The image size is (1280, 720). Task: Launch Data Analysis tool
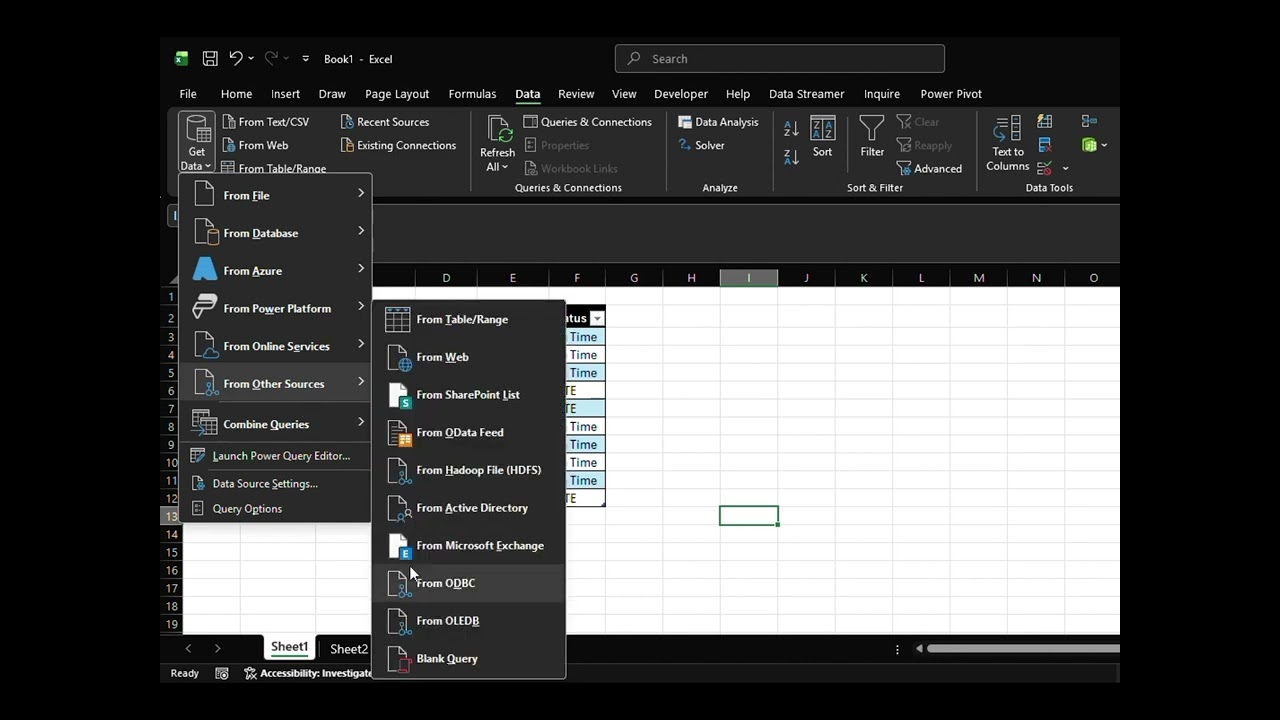(718, 122)
